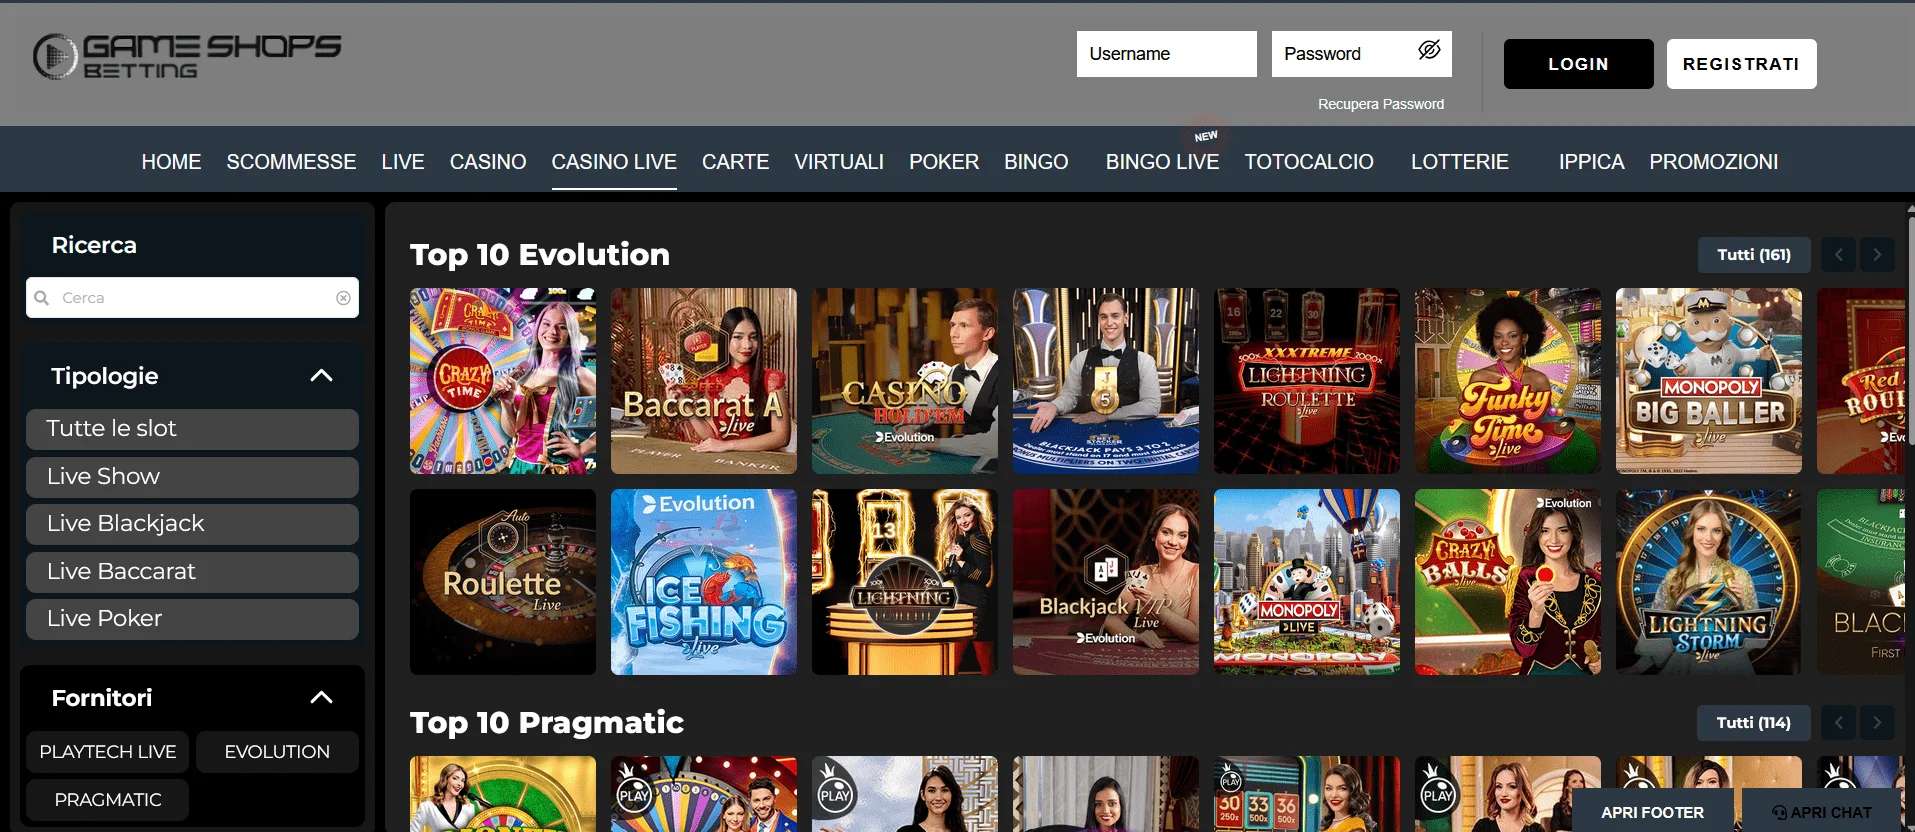Click the Username input field
1915x832 pixels.
(x=1166, y=54)
